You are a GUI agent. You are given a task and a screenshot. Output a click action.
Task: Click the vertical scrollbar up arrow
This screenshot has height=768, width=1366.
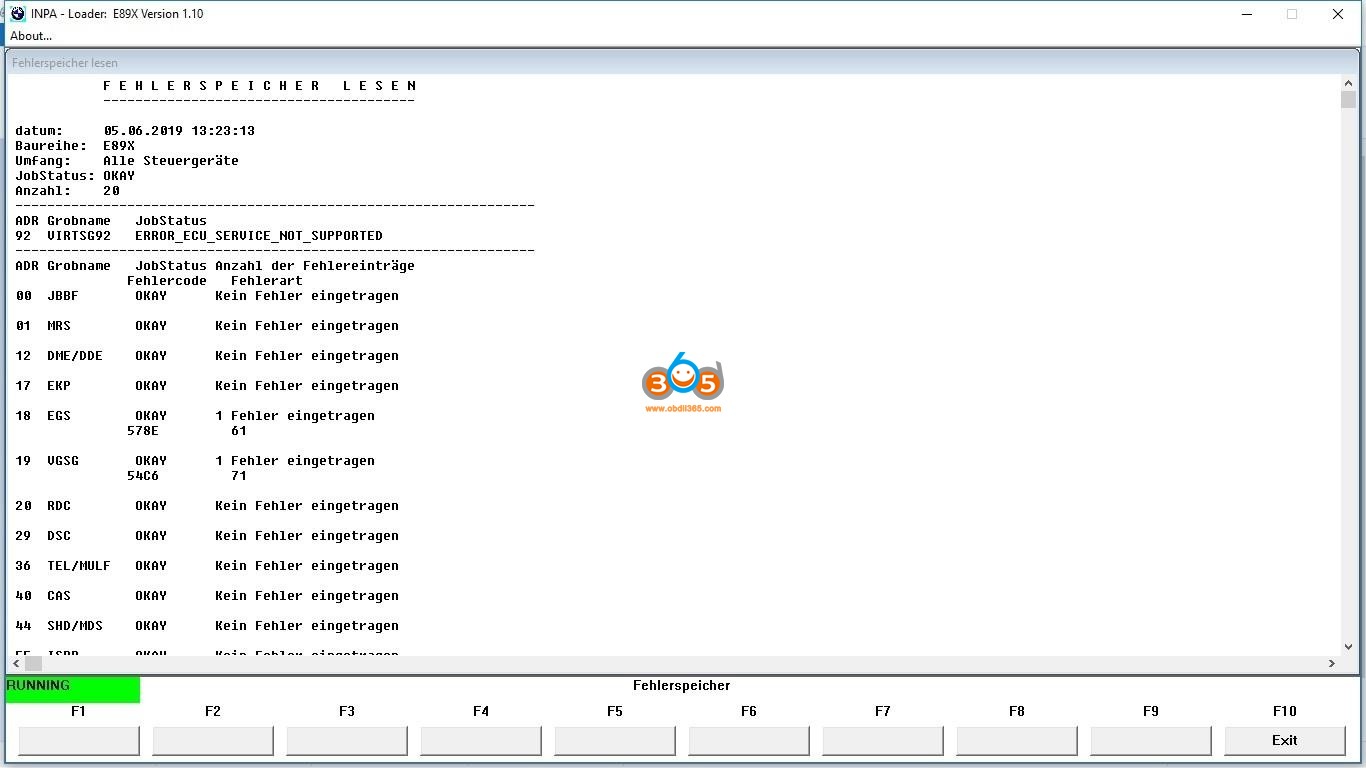(1348, 83)
